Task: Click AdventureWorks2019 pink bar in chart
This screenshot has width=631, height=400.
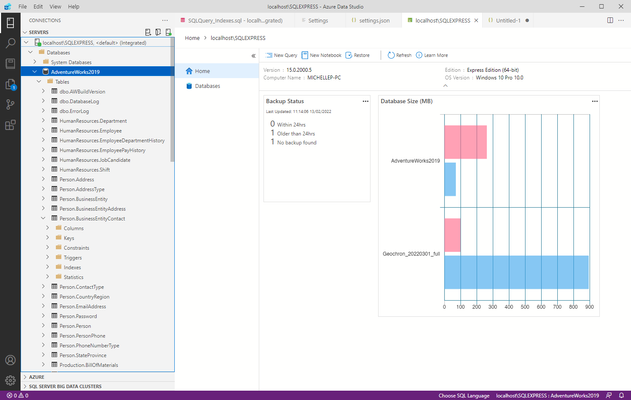Action: 465,142
